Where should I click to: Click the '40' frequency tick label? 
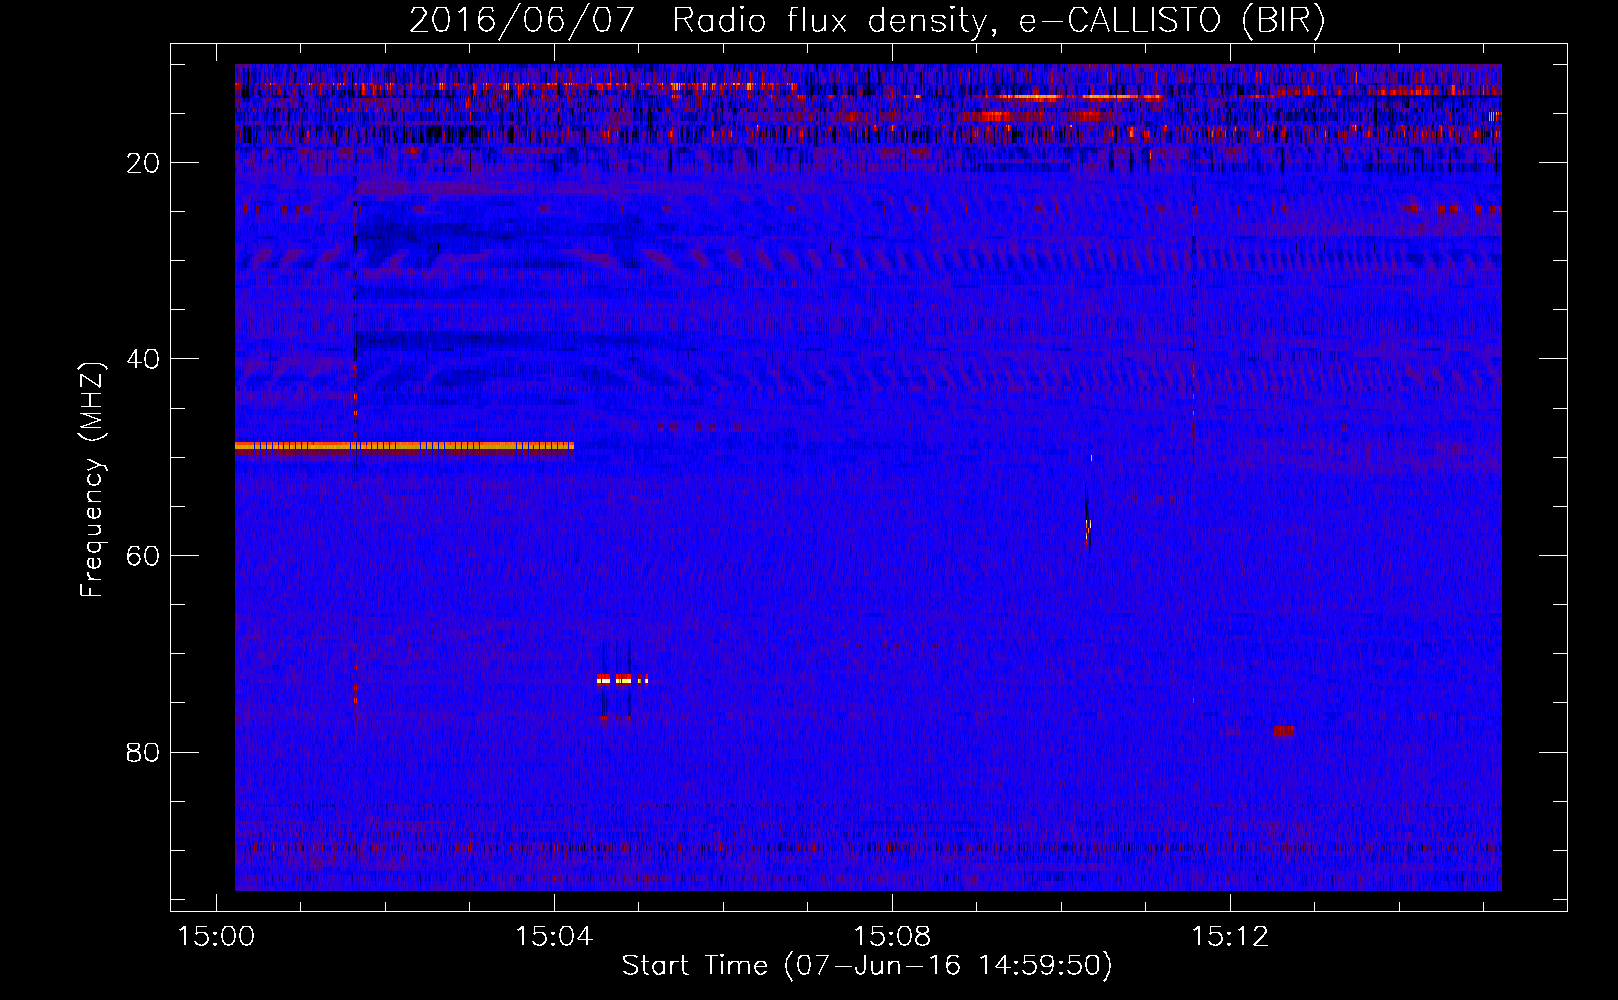click(x=144, y=359)
